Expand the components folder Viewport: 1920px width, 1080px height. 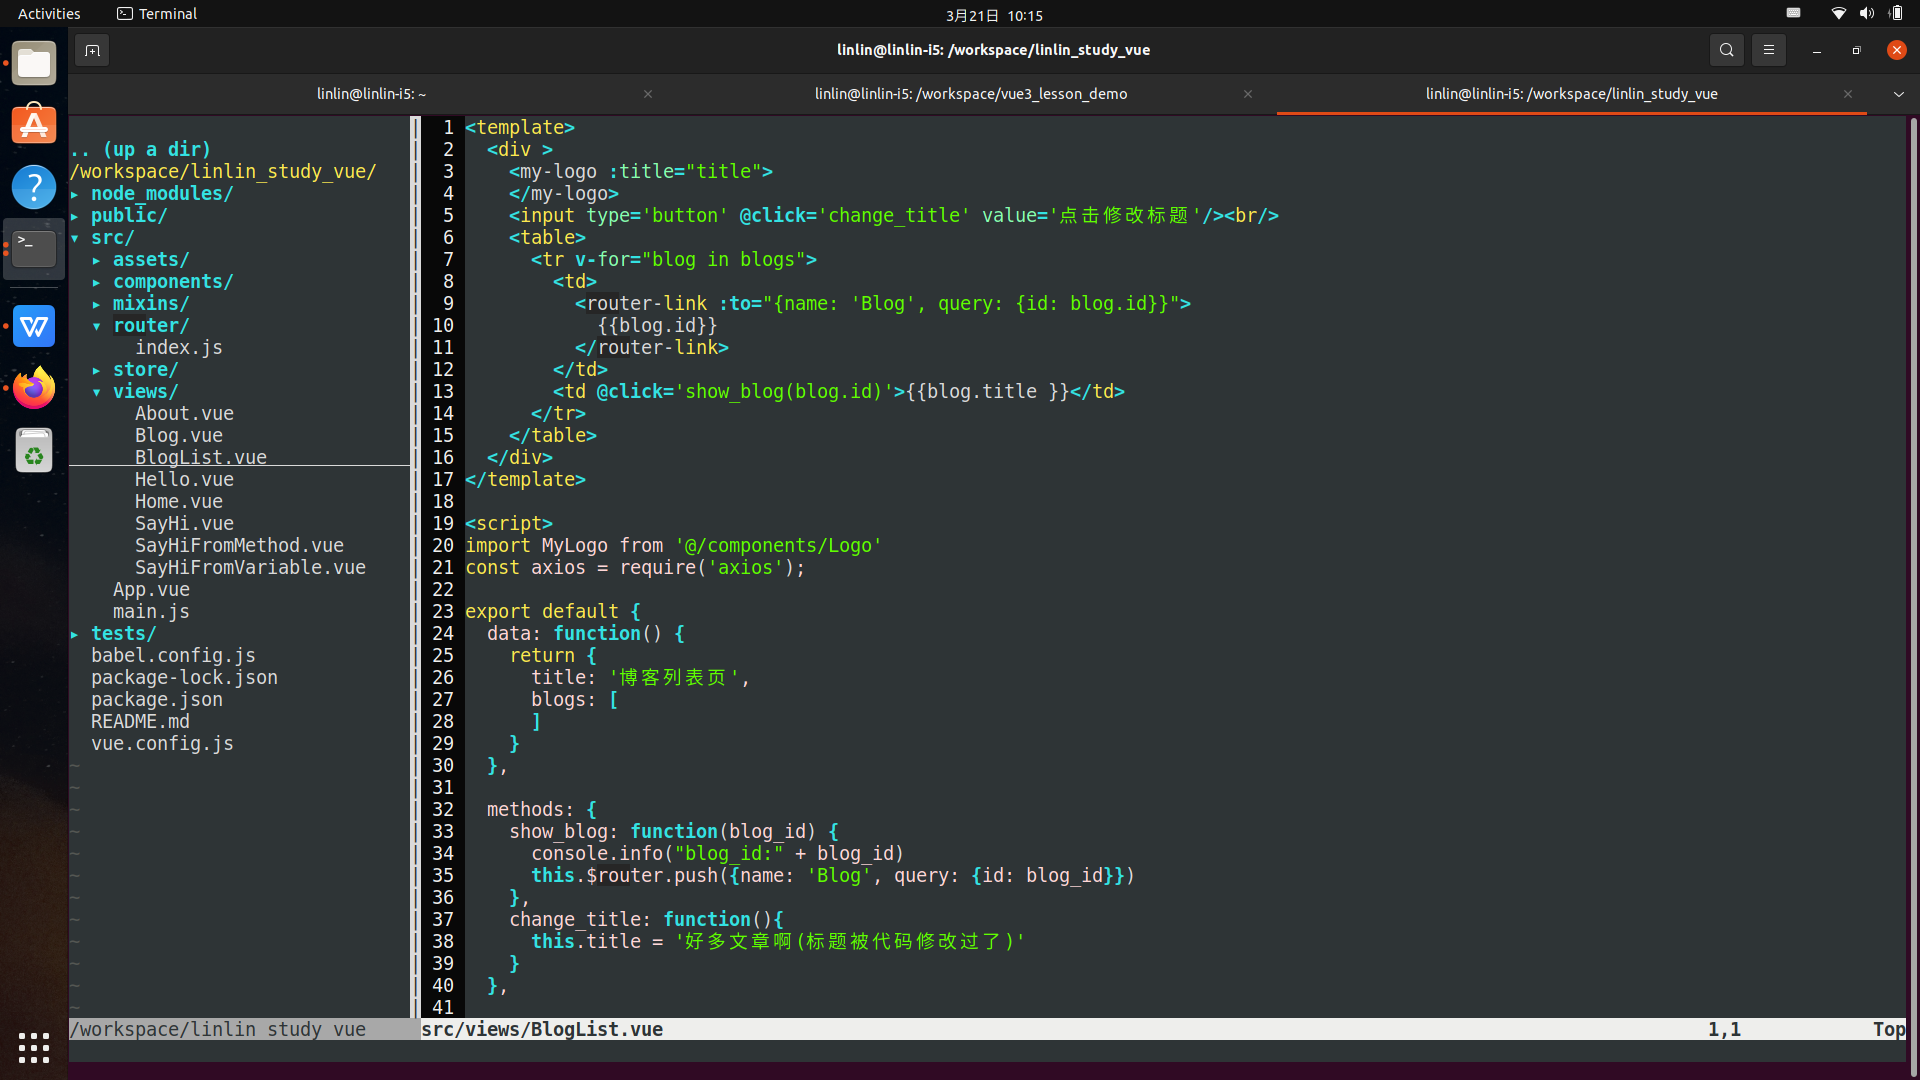[172, 281]
